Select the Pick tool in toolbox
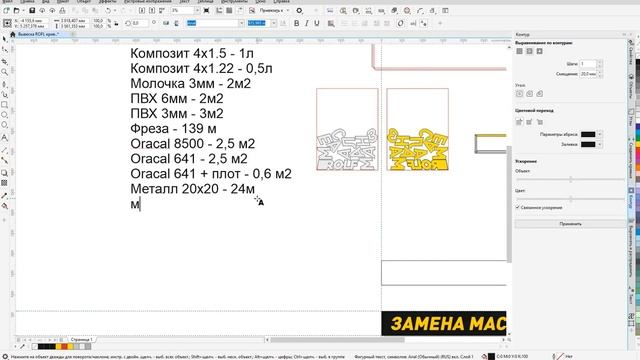Viewport: 640px width, 360px height. [4, 39]
